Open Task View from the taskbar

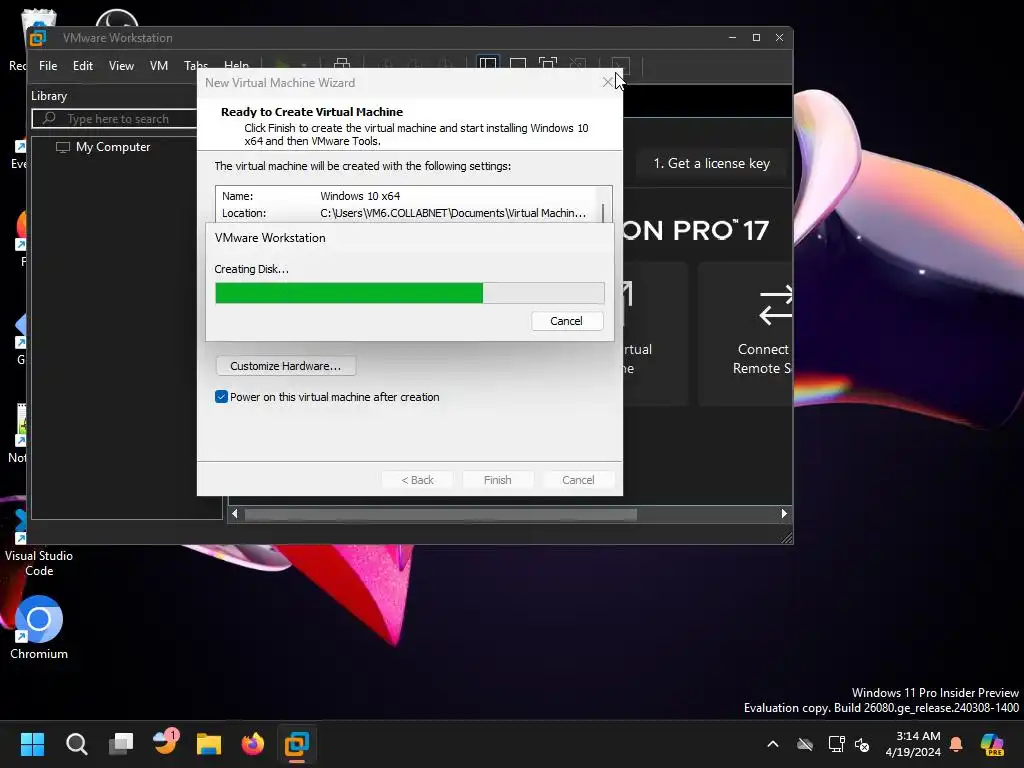click(121, 744)
